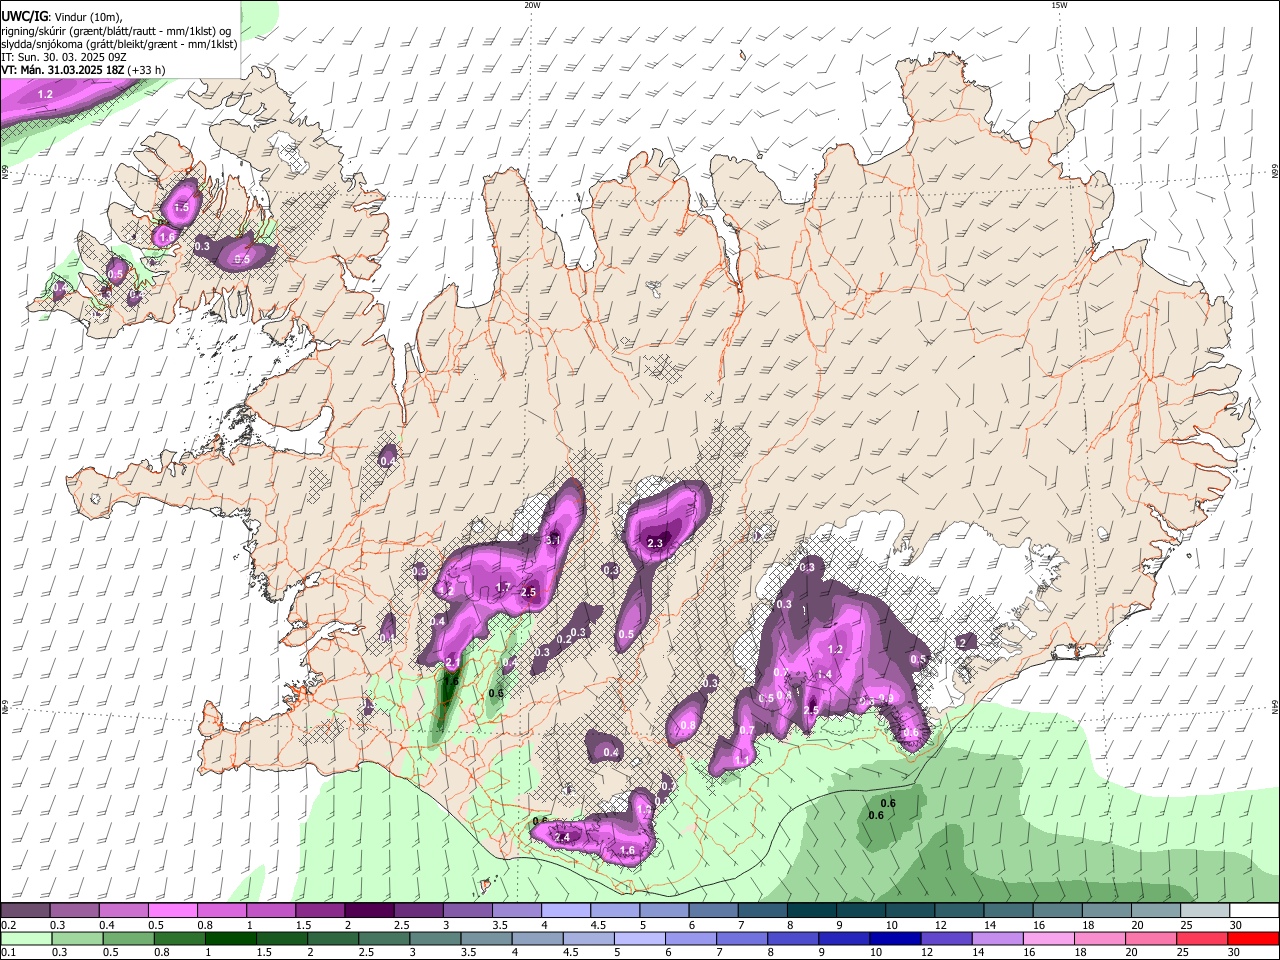The width and height of the screenshot is (1280, 960).
Task: Click the '3.1' snowfall value on the map
Action: click(x=553, y=540)
